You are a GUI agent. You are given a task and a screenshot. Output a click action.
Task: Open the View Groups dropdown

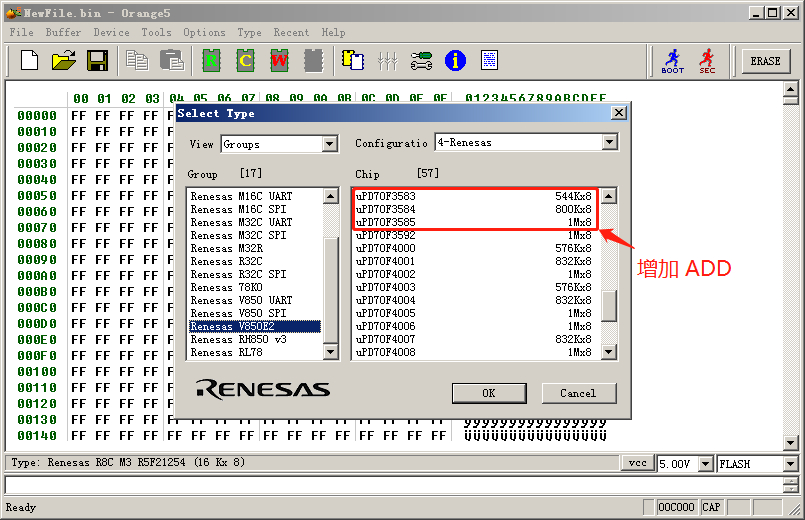[x=330, y=144]
